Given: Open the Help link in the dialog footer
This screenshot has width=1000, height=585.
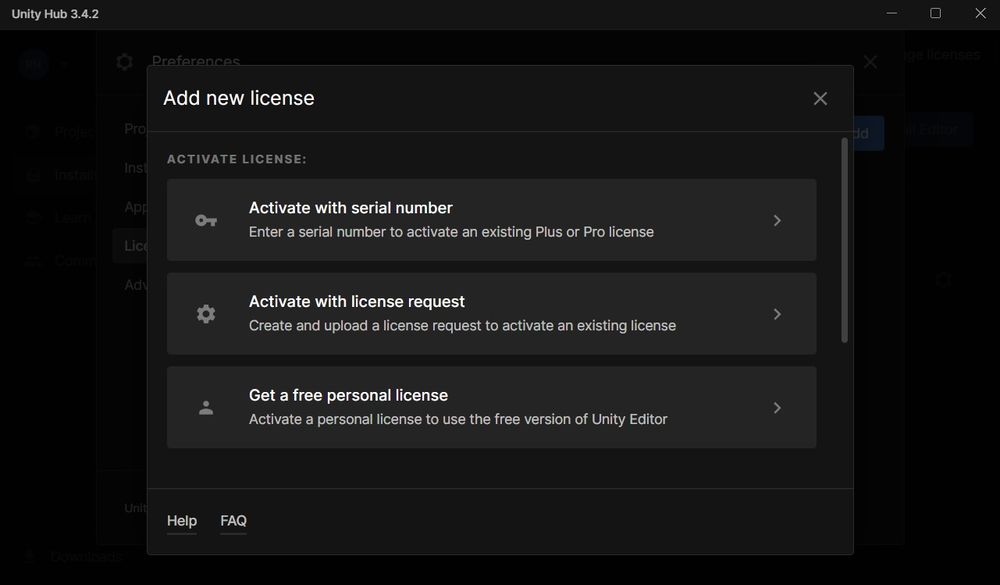Looking at the screenshot, I should (182, 520).
